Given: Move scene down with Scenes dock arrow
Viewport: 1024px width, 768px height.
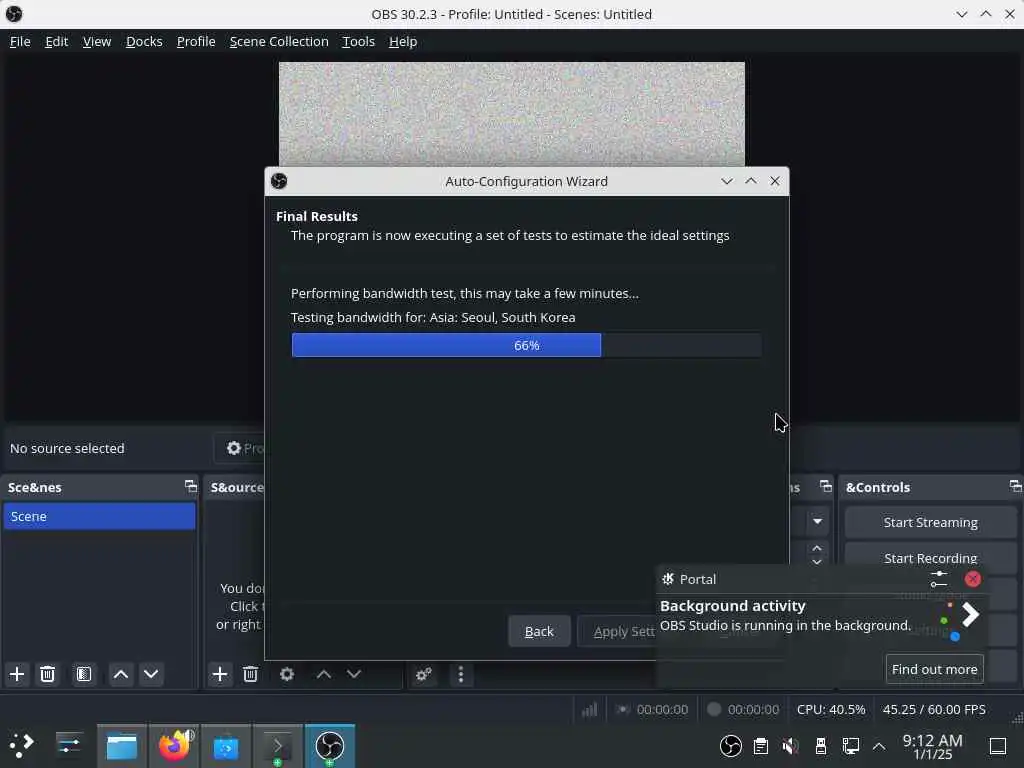Looking at the screenshot, I should pos(151,674).
